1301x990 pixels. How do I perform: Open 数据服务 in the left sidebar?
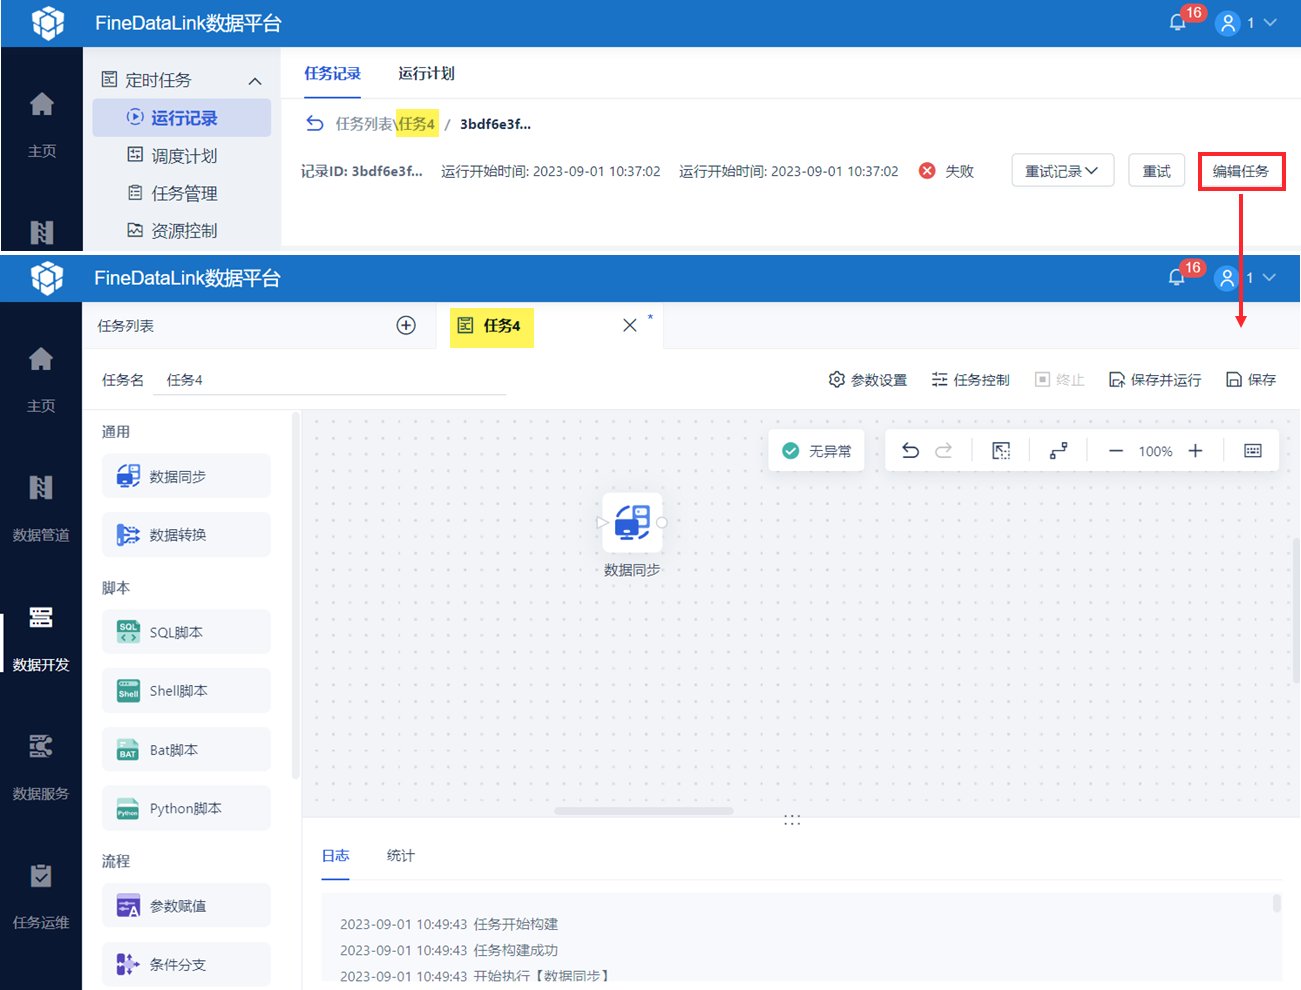click(41, 767)
